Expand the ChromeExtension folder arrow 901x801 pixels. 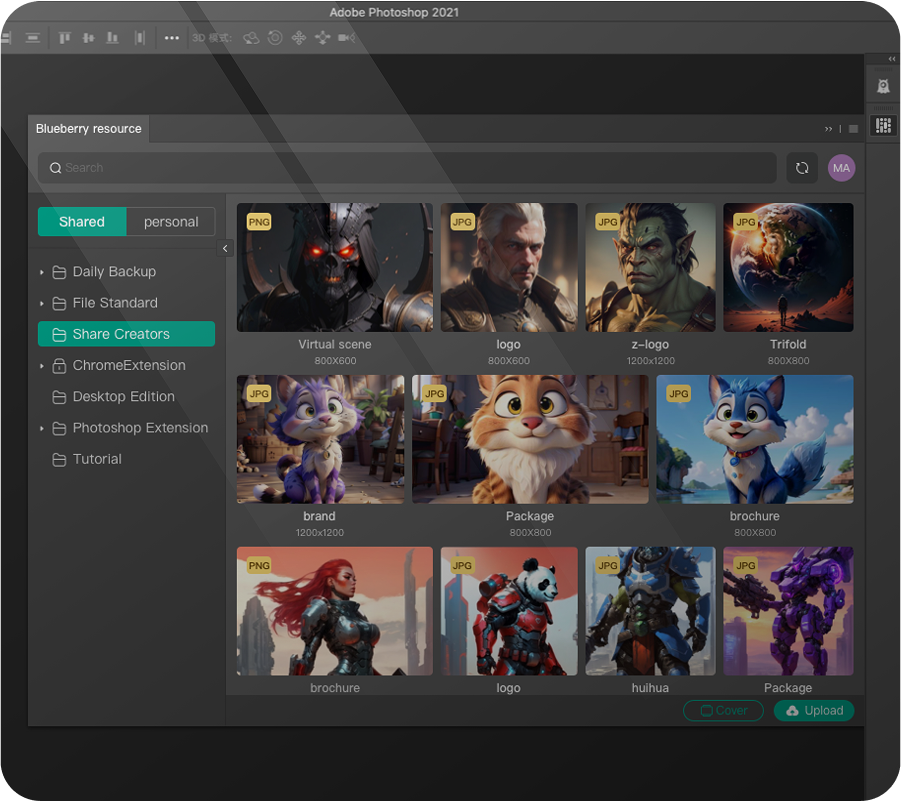click(42, 366)
